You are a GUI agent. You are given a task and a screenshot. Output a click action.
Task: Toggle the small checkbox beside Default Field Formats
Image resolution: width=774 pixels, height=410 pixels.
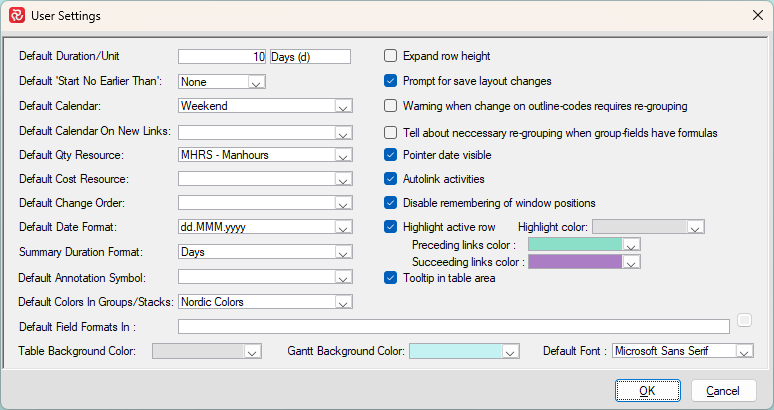coord(744,320)
